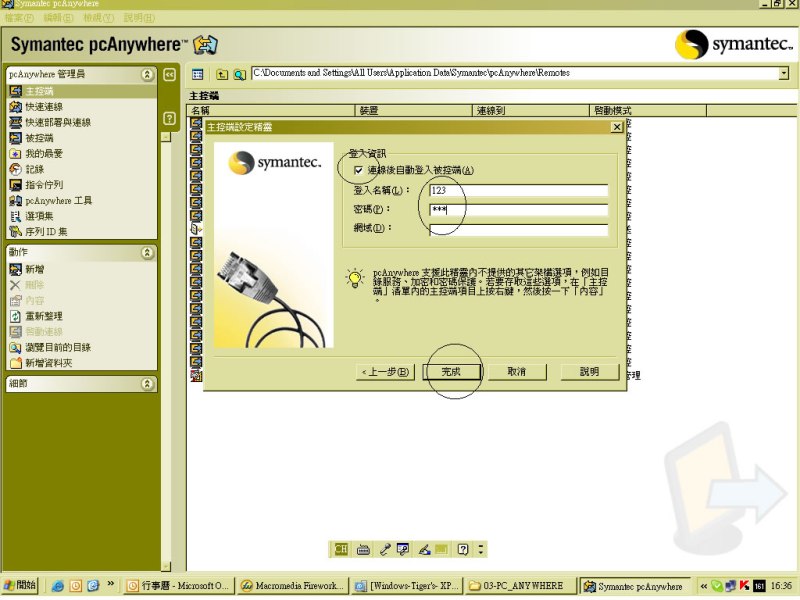800x600 pixels.
Task: Switch to the 行事曆 - Microsoft taskbar window
Action: tap(179, 586)
